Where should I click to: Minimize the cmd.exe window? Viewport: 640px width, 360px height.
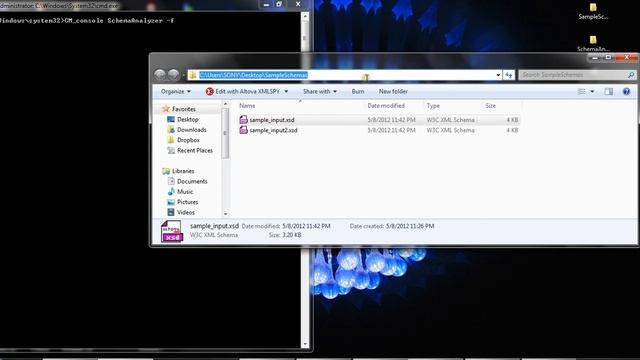[266, 4]
